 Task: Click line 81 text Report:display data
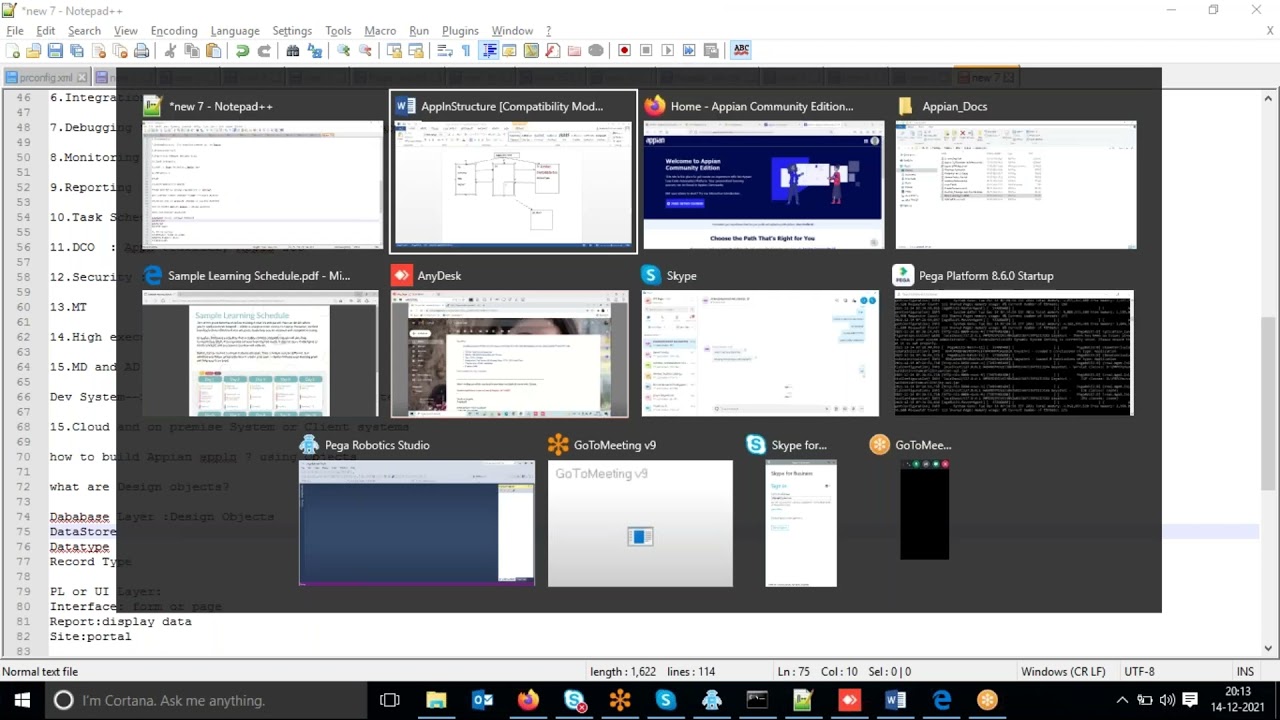pyautogui.click(x=120, y=621)
